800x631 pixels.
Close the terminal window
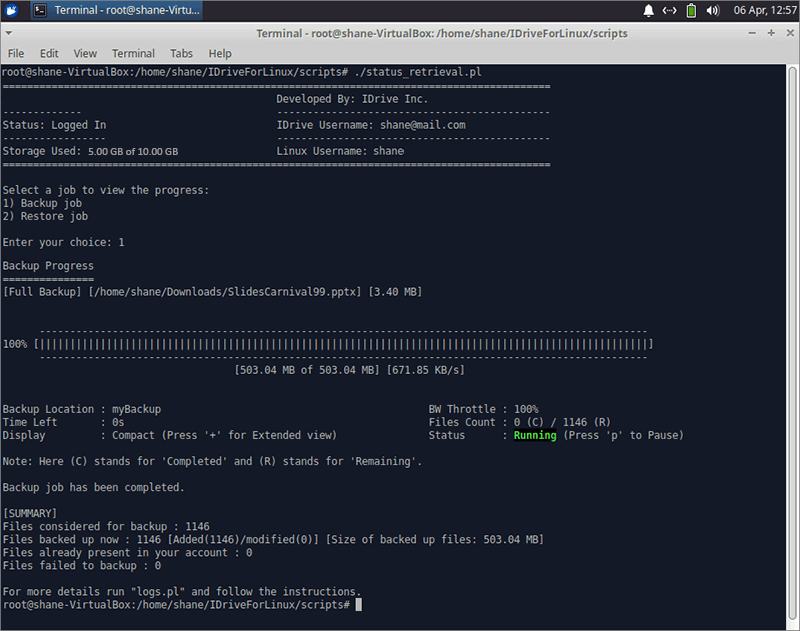(x=790, y=33)
